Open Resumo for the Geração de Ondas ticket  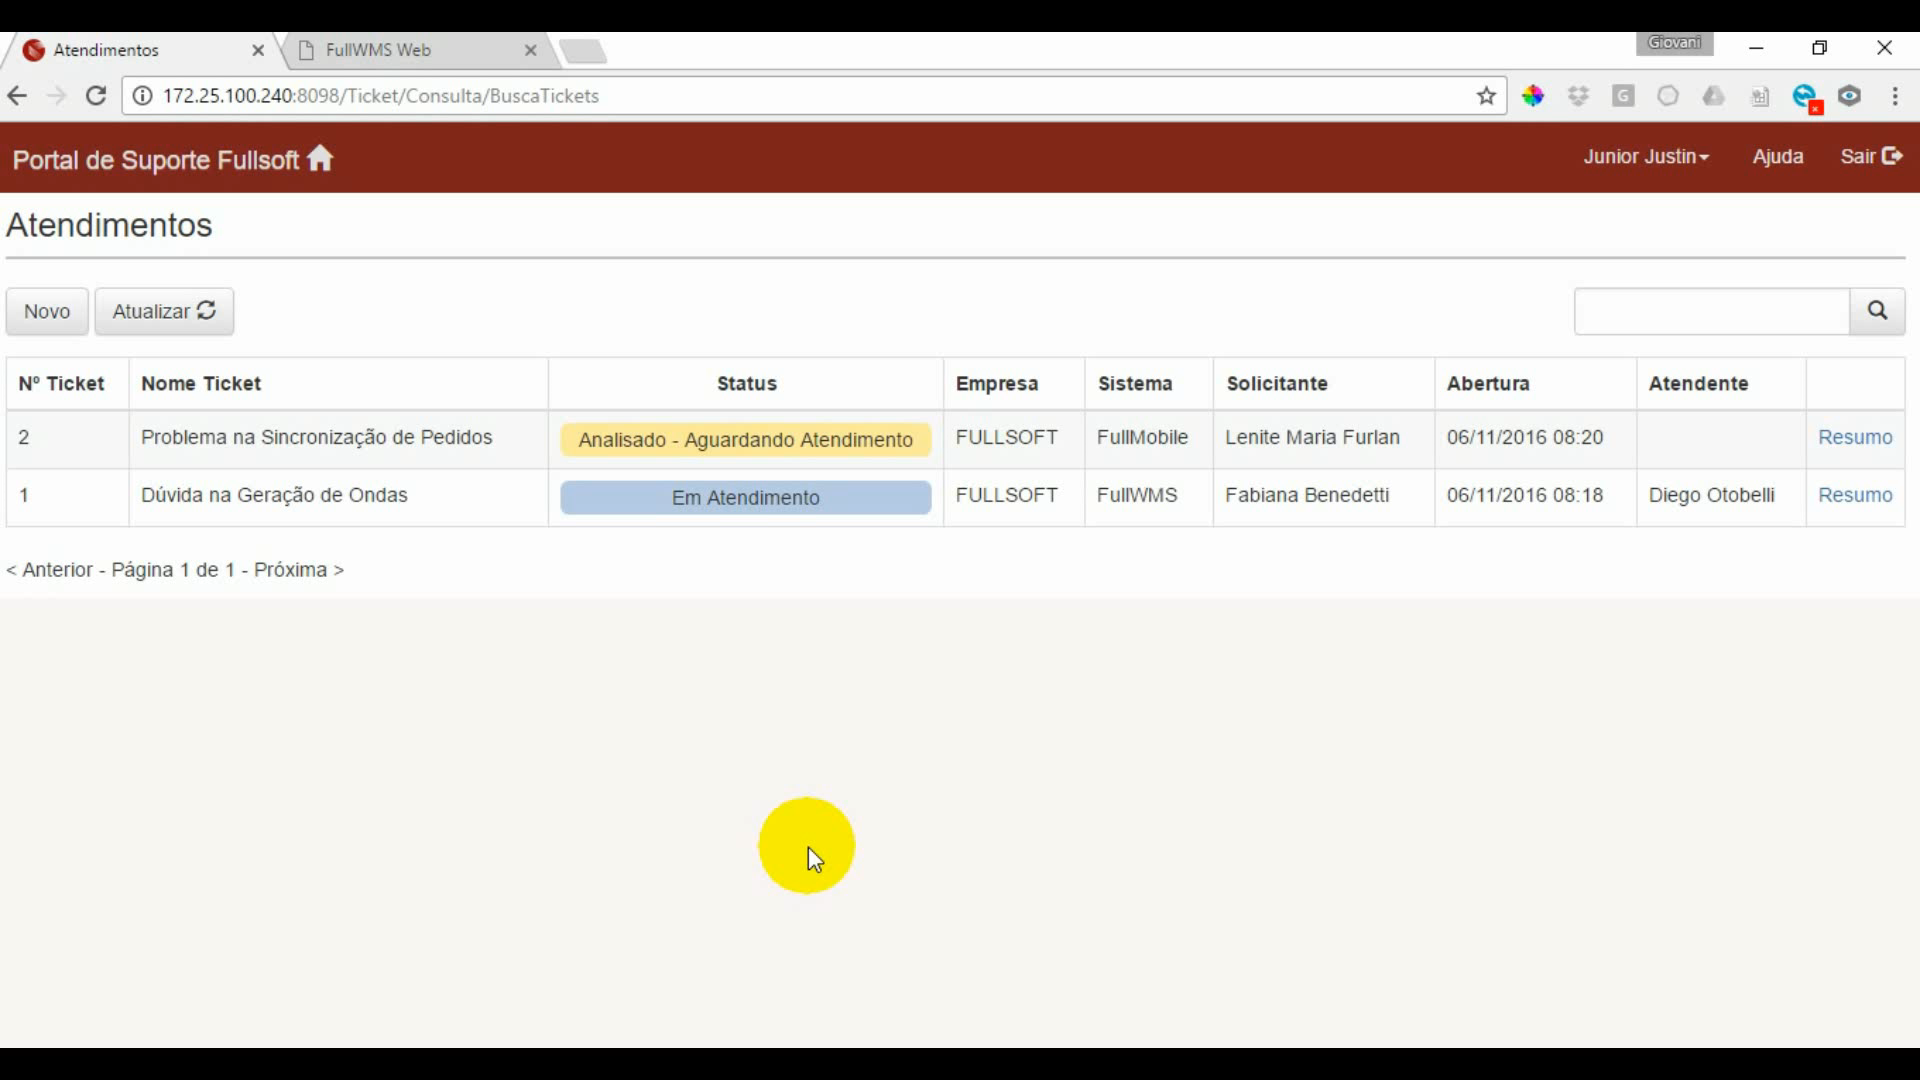tap(1855, 495)
